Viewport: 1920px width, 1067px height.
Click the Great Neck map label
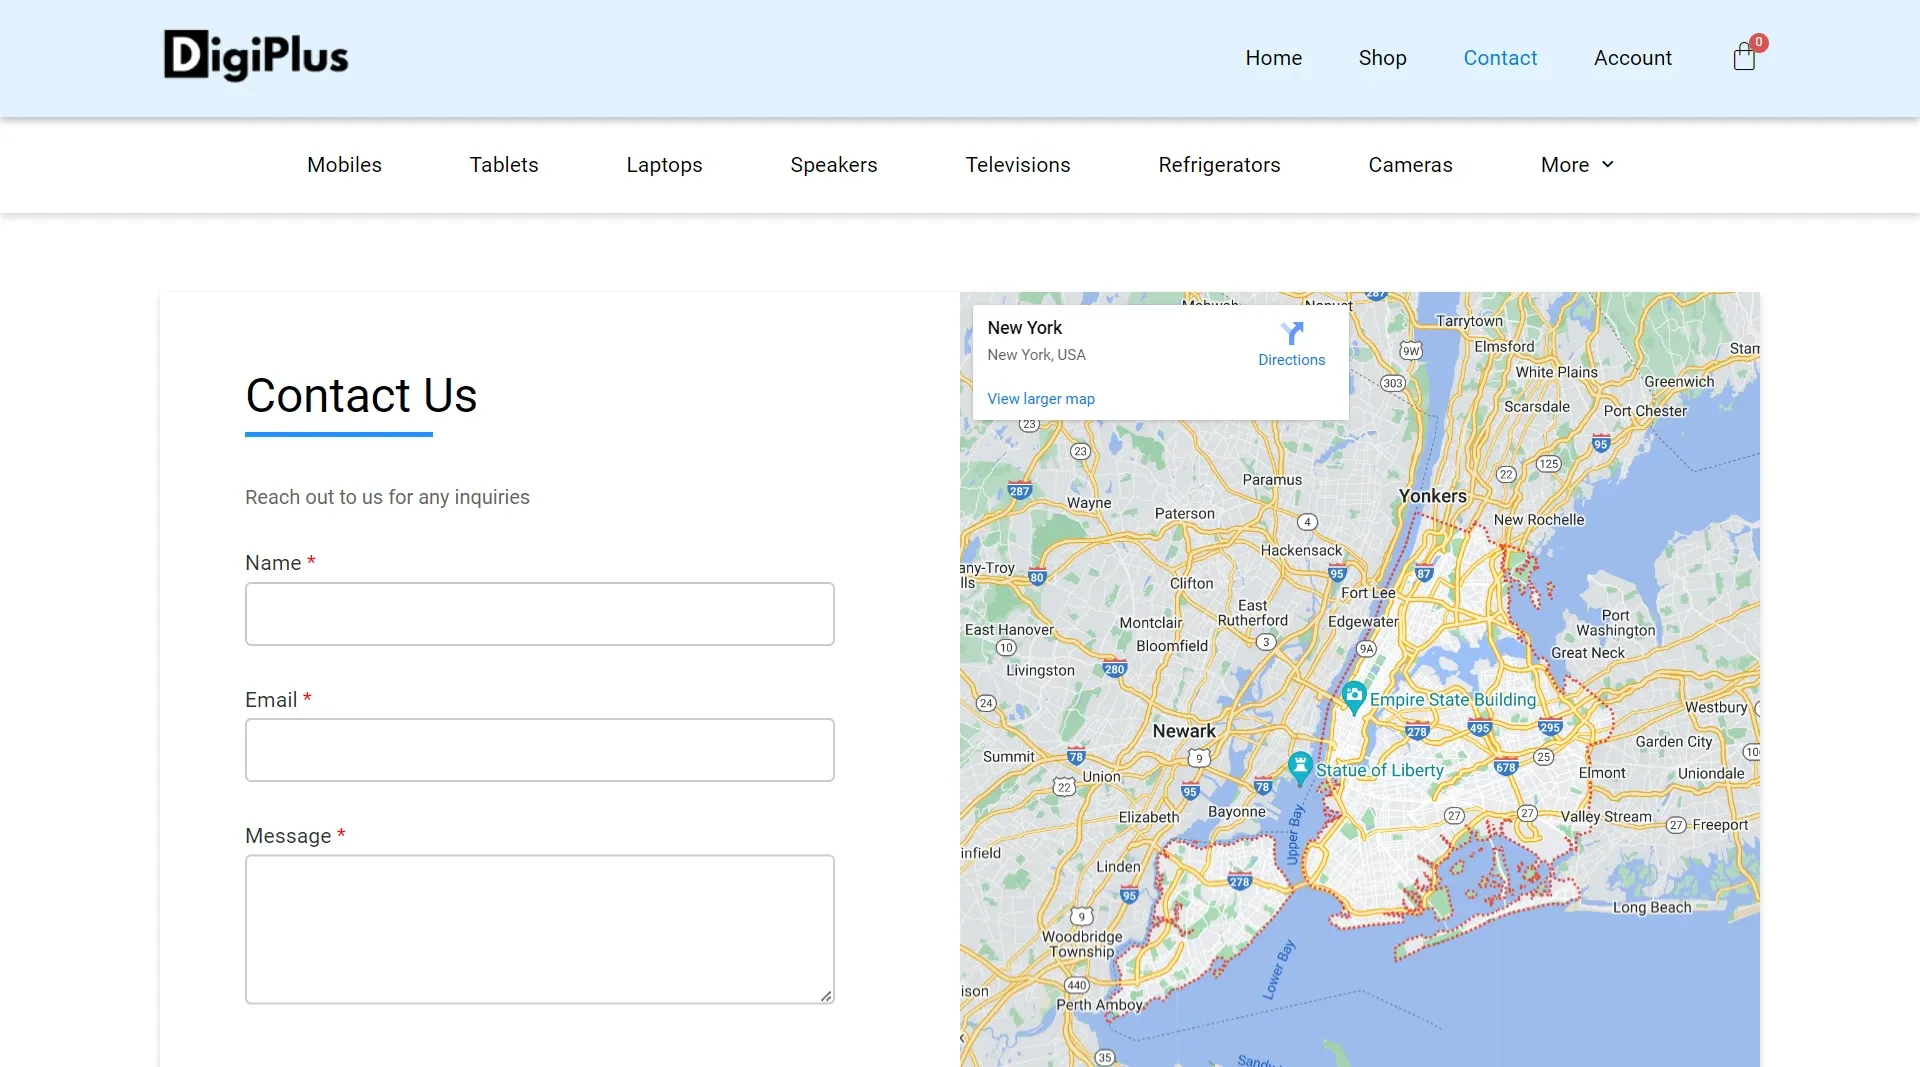pos(1588,653)
